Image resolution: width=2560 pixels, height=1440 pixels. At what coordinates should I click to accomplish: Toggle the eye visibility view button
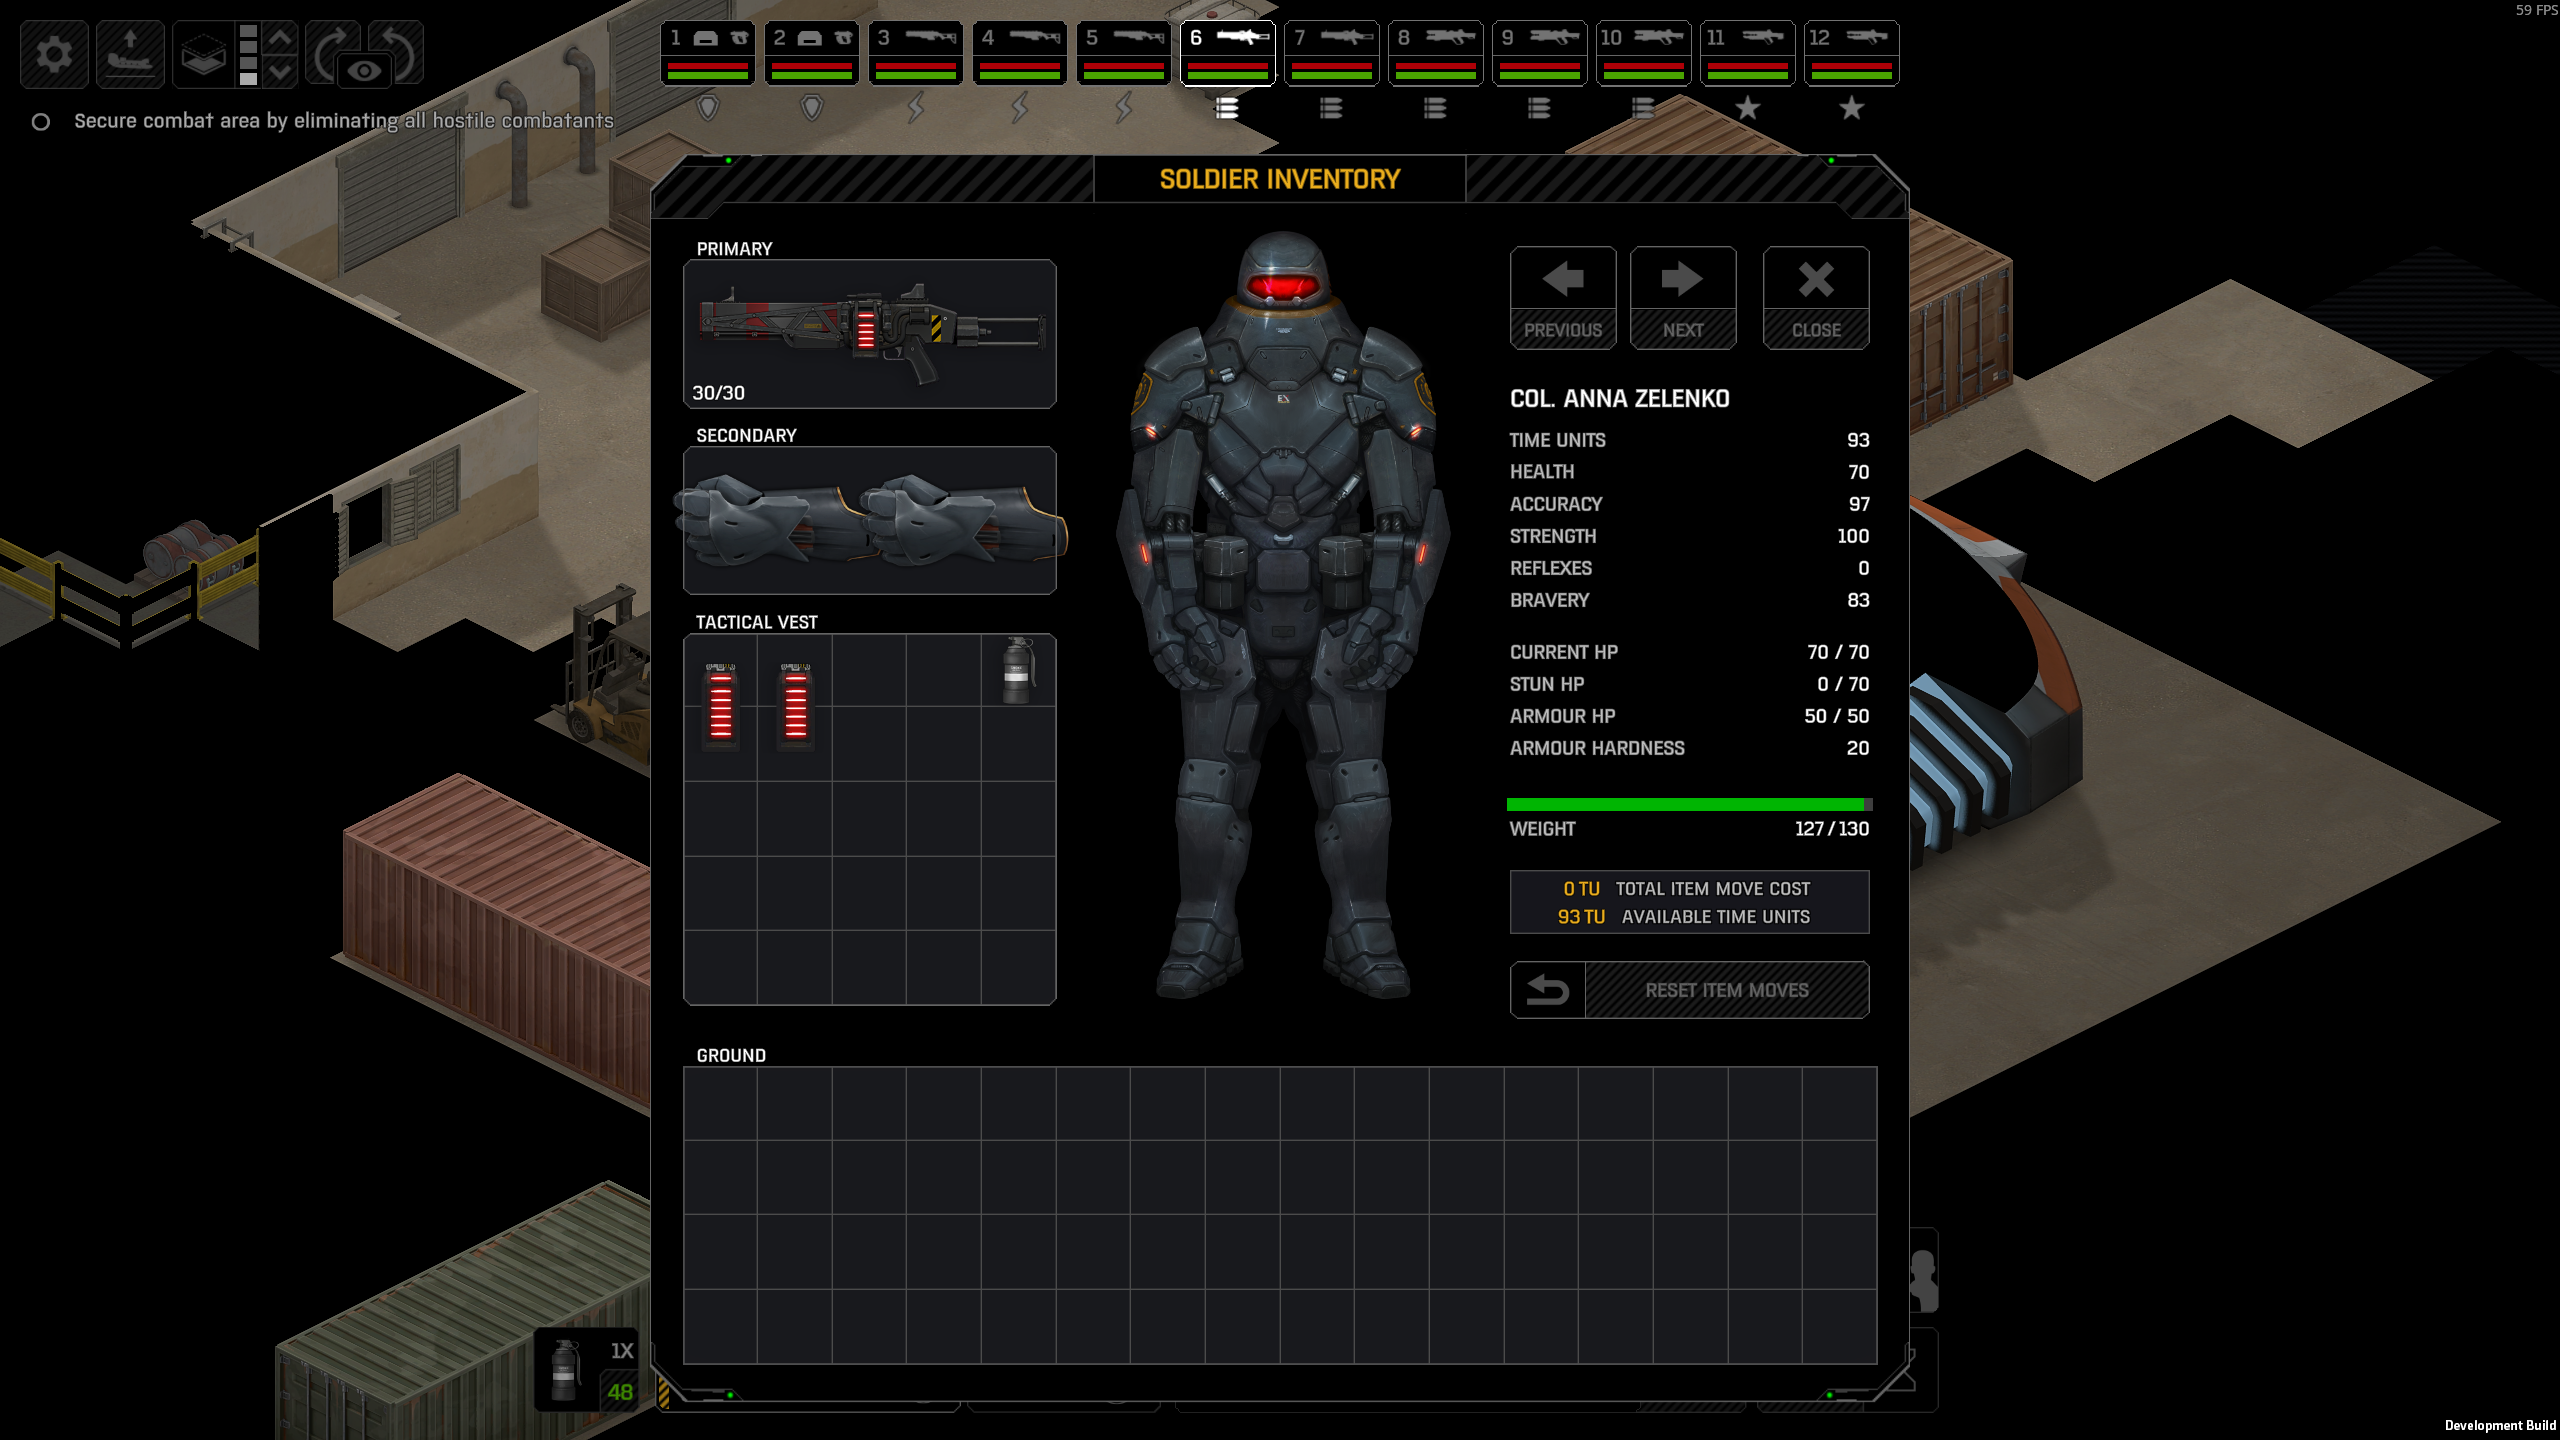click(364, 70)
